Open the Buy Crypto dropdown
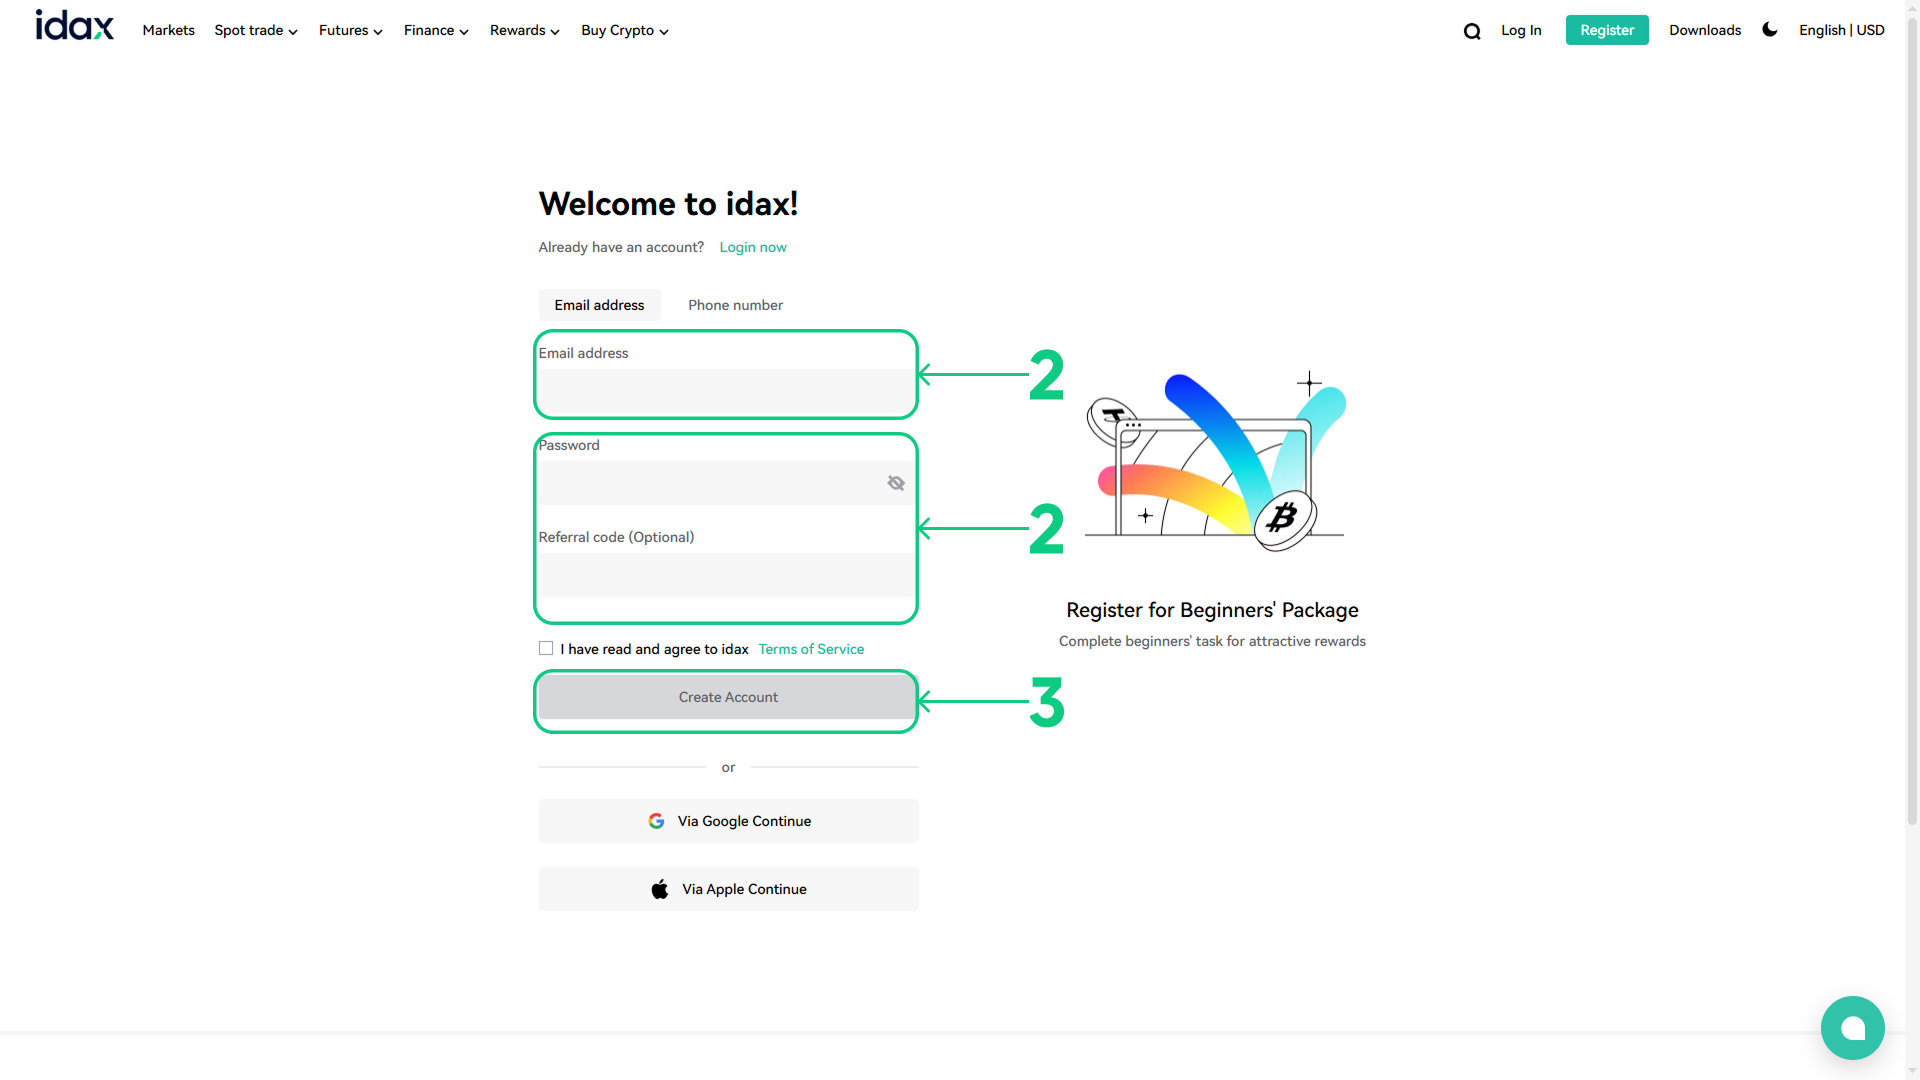Screen dimensions: 1920x1080 point(624,31)
